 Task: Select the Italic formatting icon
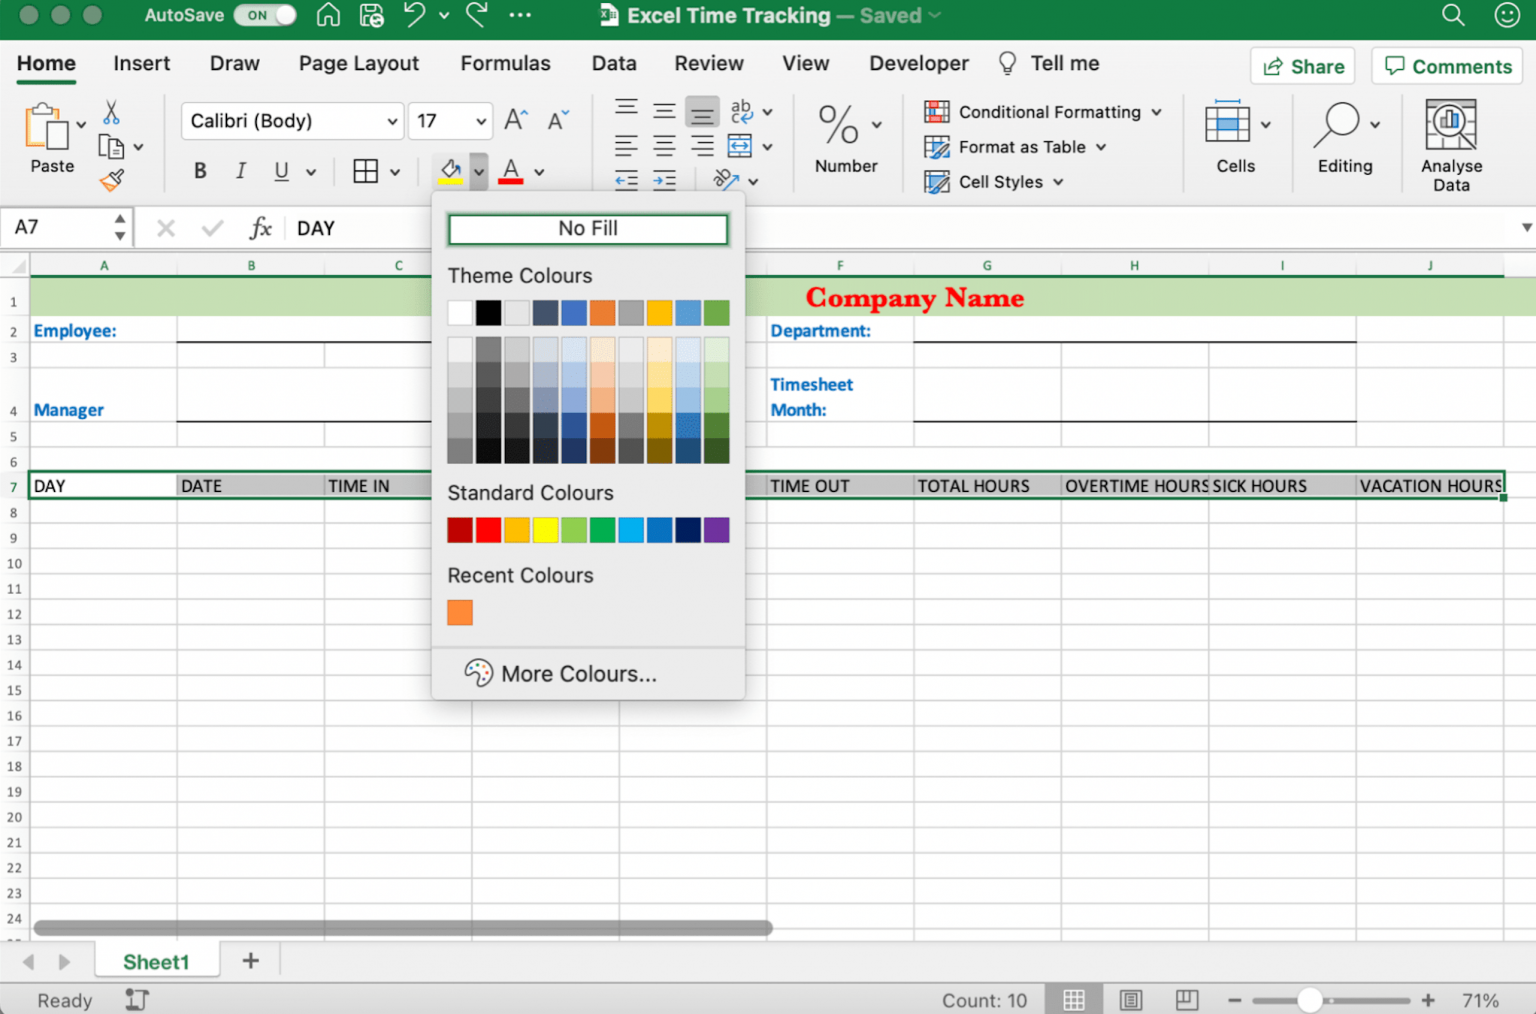240,170
